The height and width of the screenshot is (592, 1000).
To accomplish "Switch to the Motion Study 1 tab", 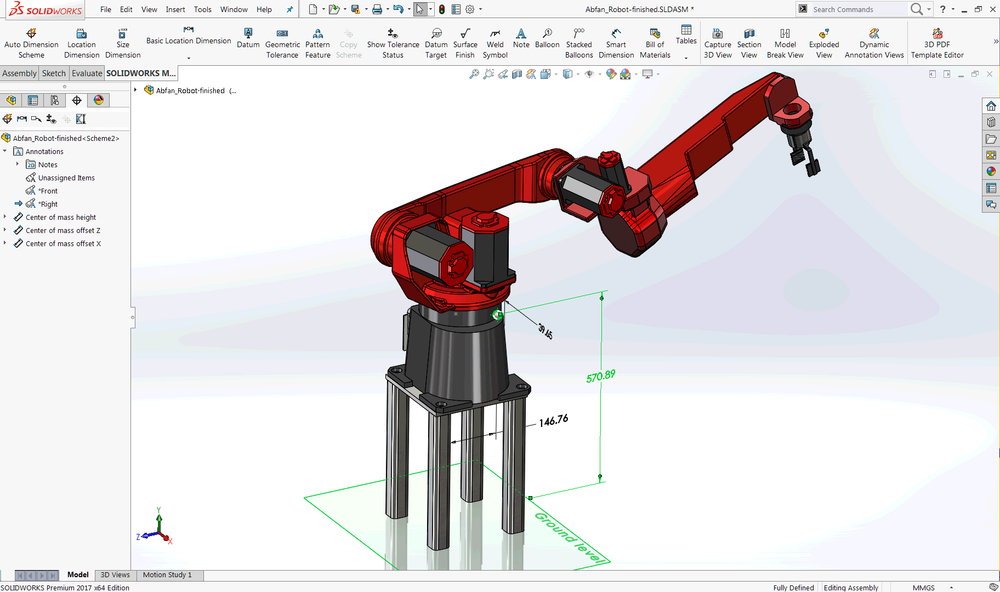I will (x=167, y=575).
